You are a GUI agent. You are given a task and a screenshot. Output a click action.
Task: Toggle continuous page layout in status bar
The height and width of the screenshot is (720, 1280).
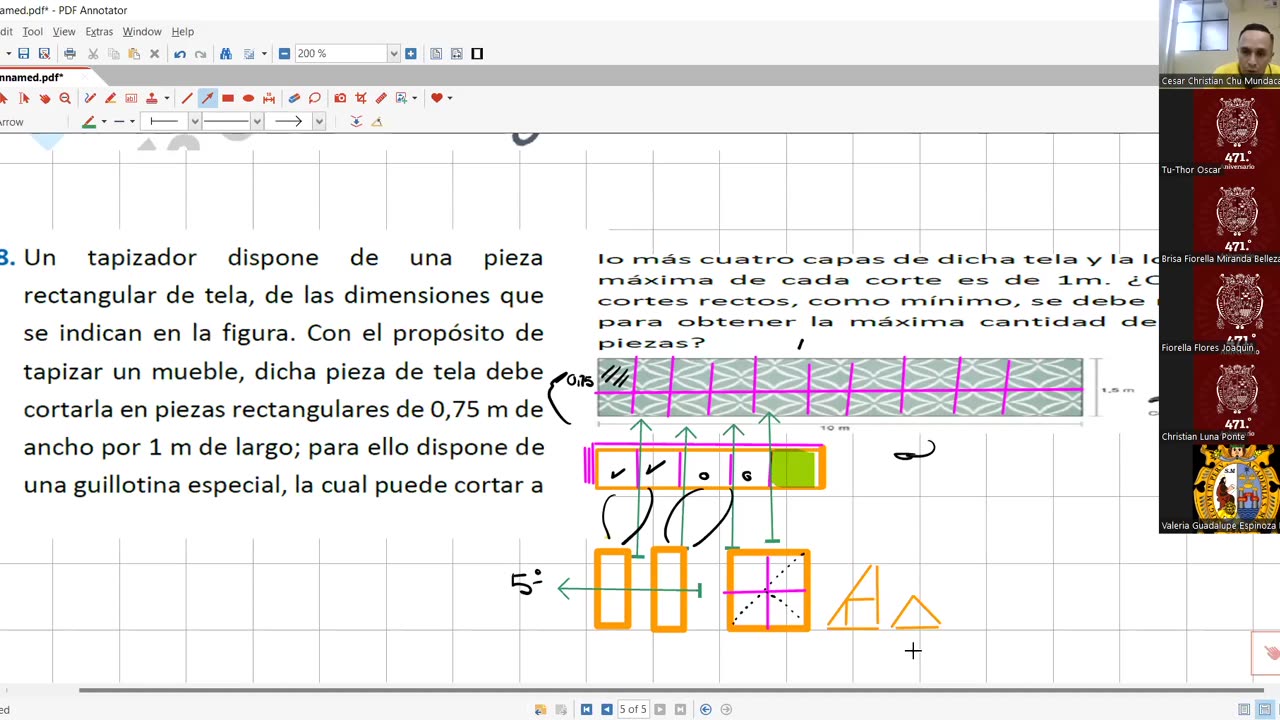(x=1264, y=710)
